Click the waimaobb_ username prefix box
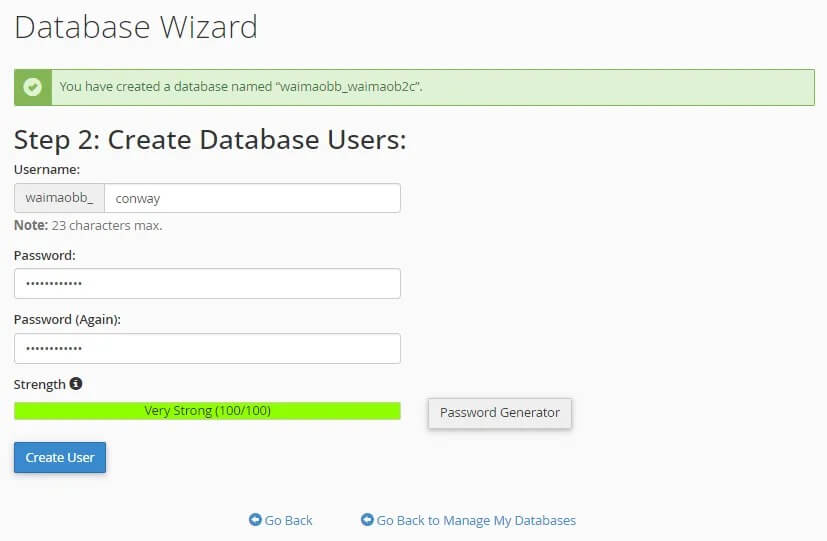Image resolution: width=827 pixels, height=541 pixels. coord(59,198)
